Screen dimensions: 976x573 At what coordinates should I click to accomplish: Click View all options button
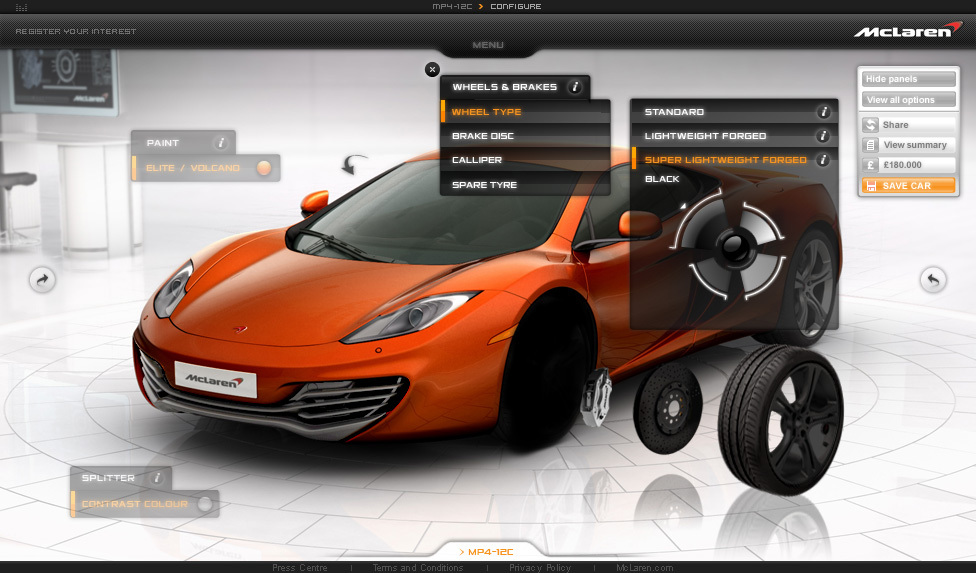[x=909, y=100]
